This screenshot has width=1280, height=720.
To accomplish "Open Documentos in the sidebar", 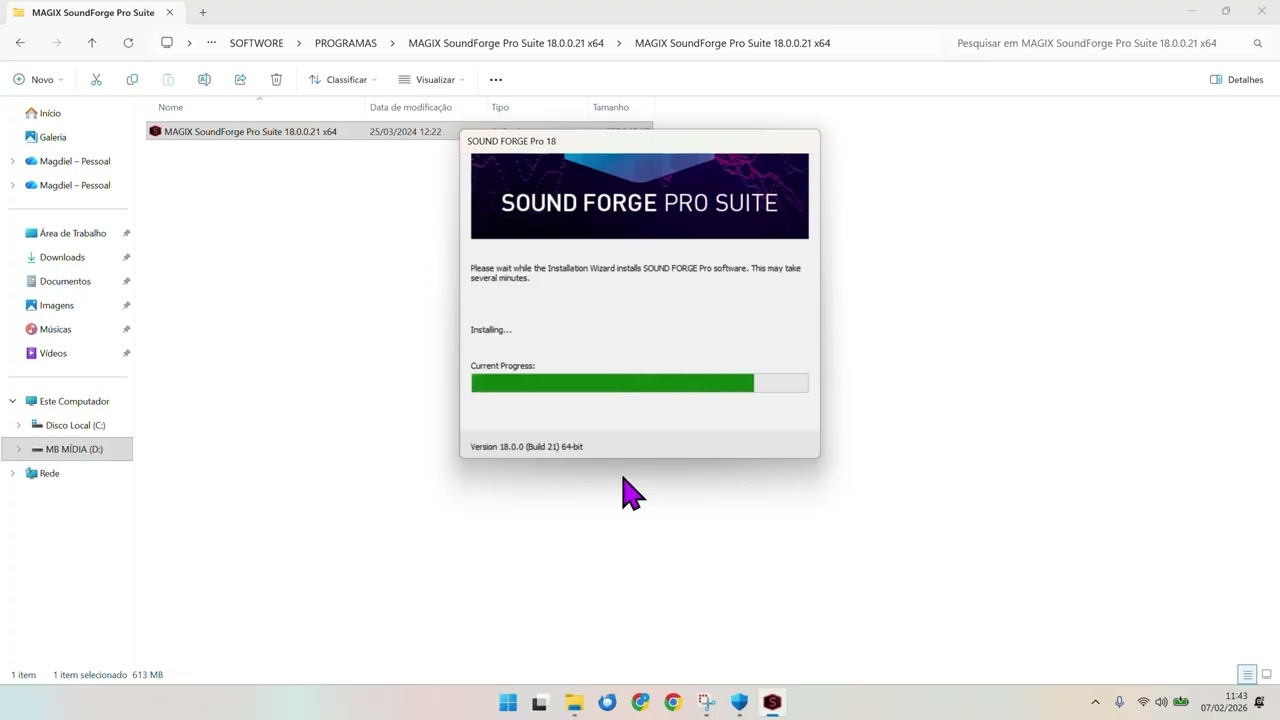I will point(58,281).
